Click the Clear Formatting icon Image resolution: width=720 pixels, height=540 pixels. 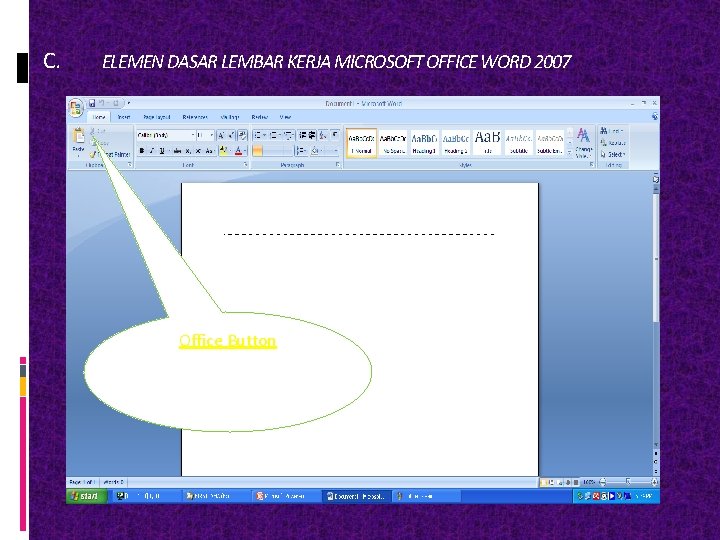(242, 135)
